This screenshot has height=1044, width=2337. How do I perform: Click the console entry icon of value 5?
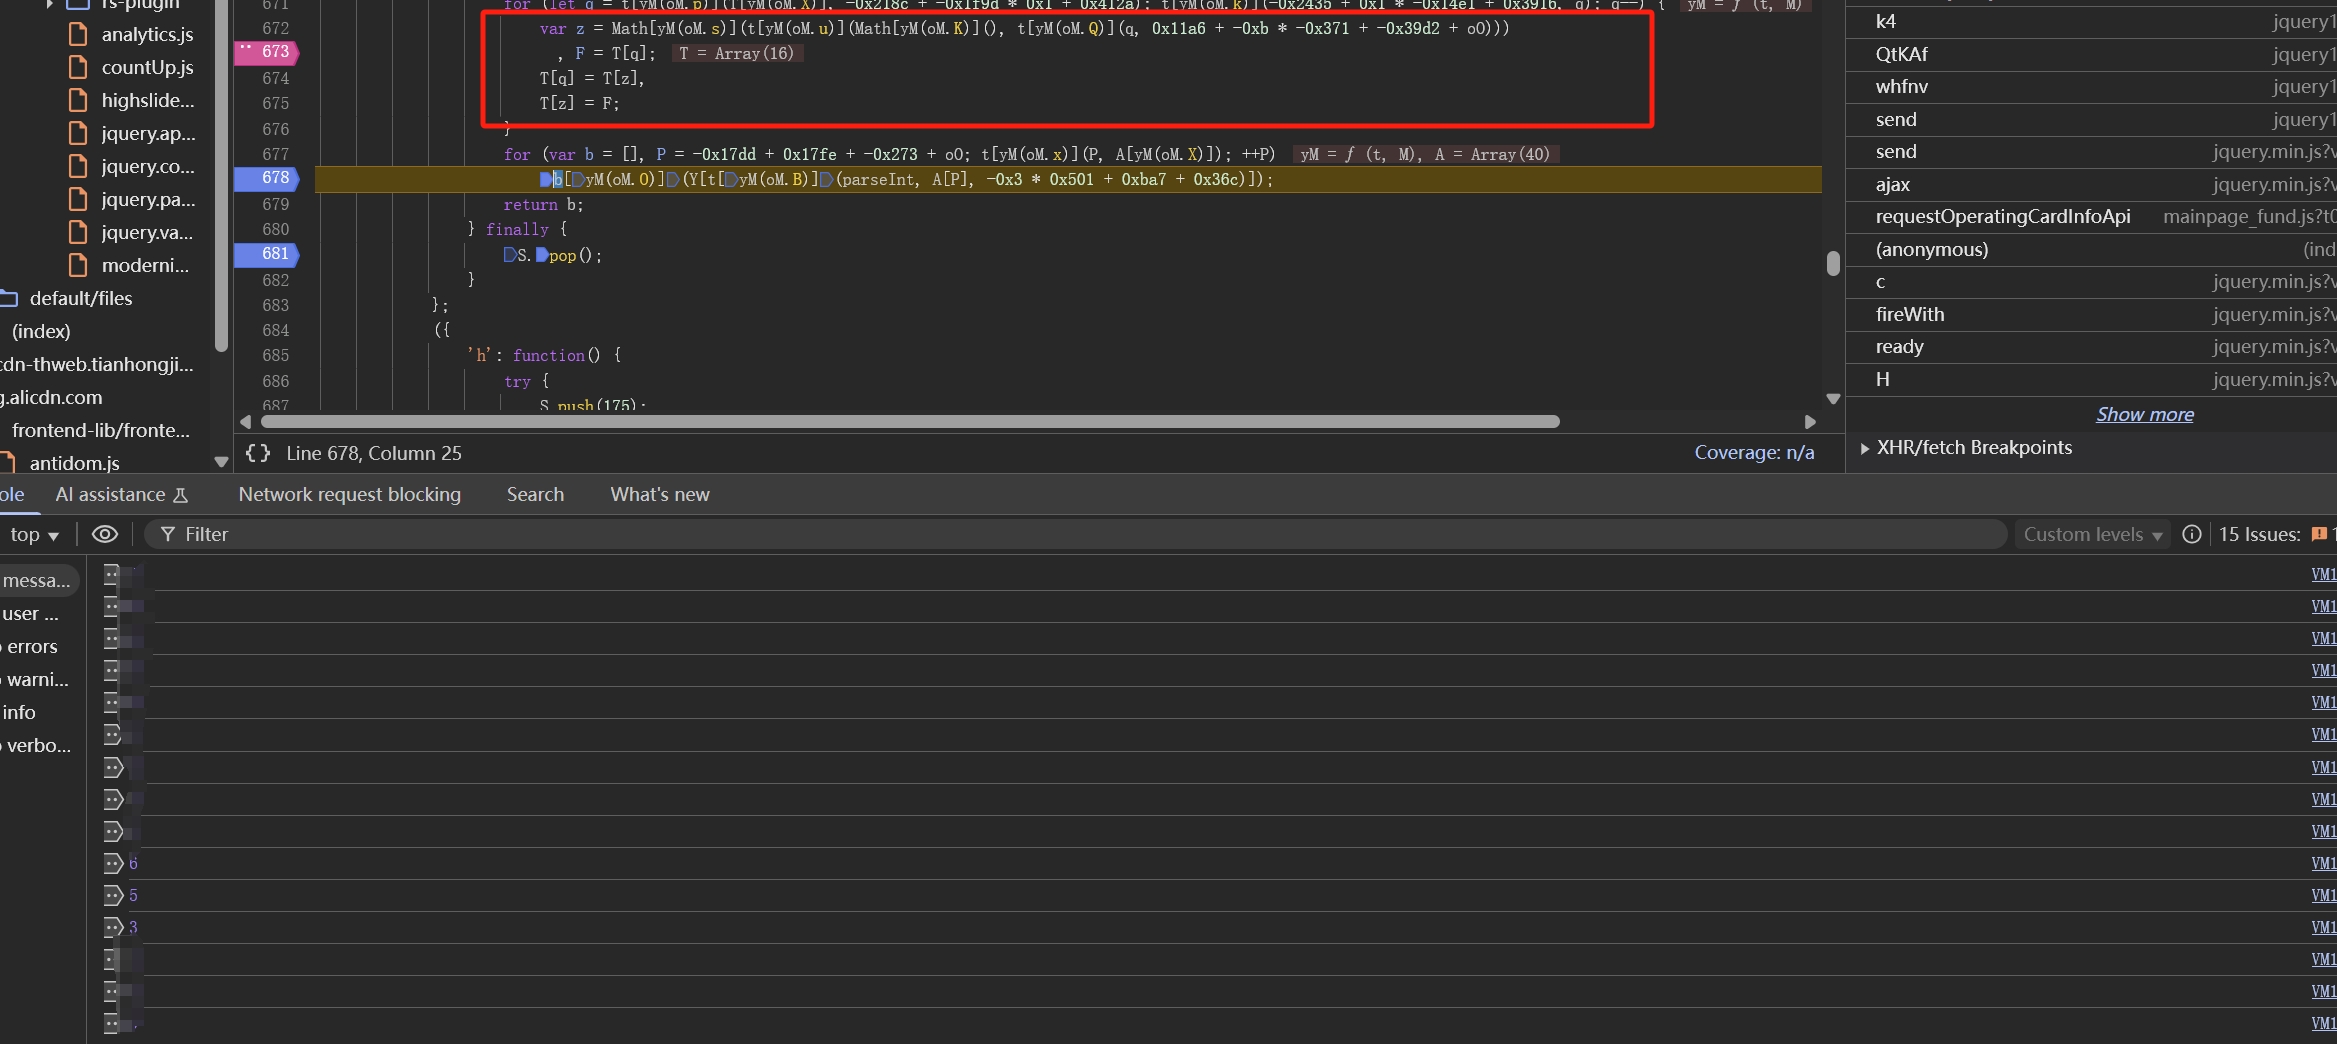[114, 895]
